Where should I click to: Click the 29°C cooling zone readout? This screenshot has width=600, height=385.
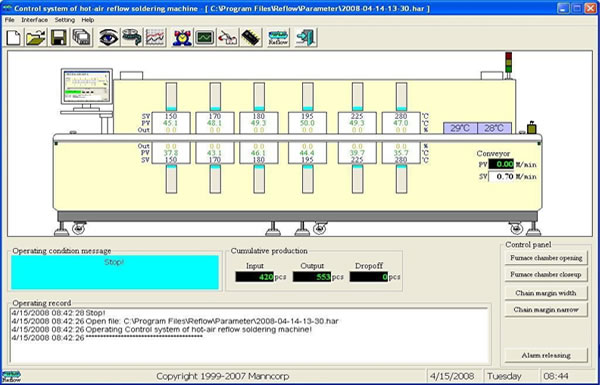pos(460,128)
